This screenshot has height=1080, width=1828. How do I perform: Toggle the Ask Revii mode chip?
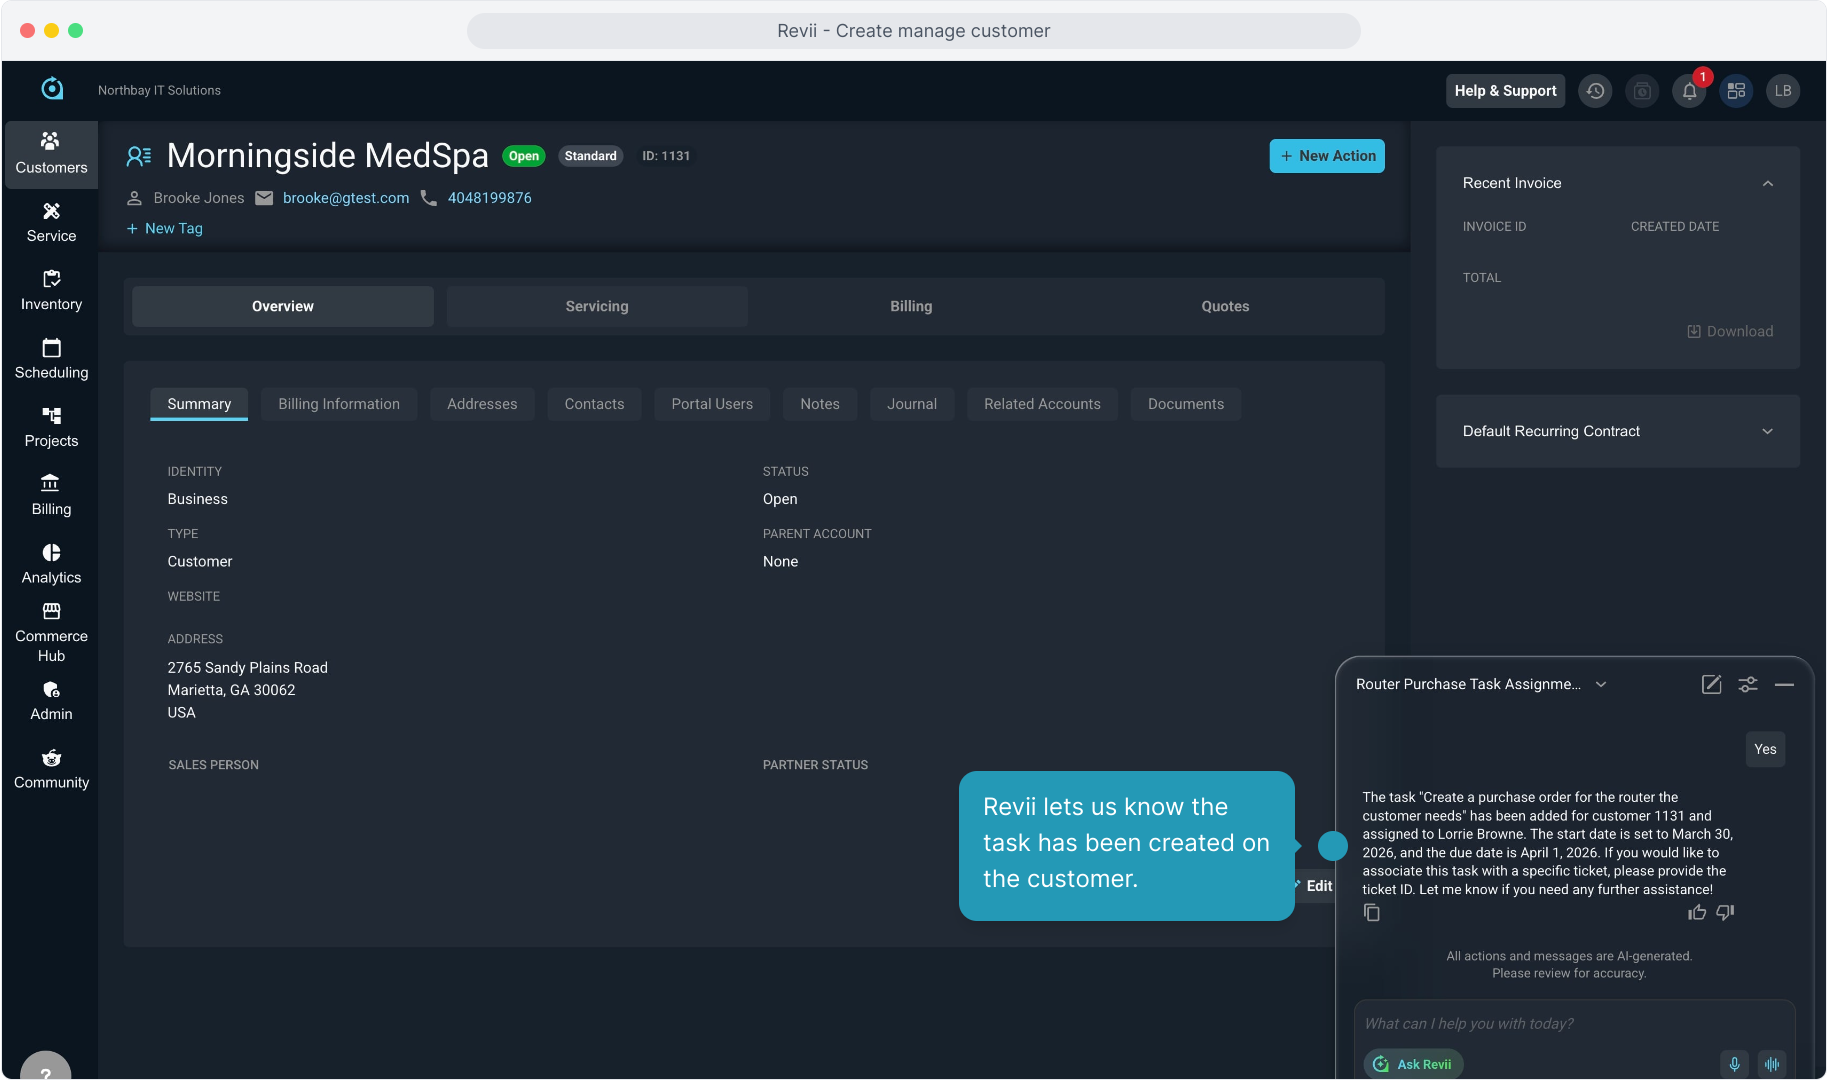1413,1064
